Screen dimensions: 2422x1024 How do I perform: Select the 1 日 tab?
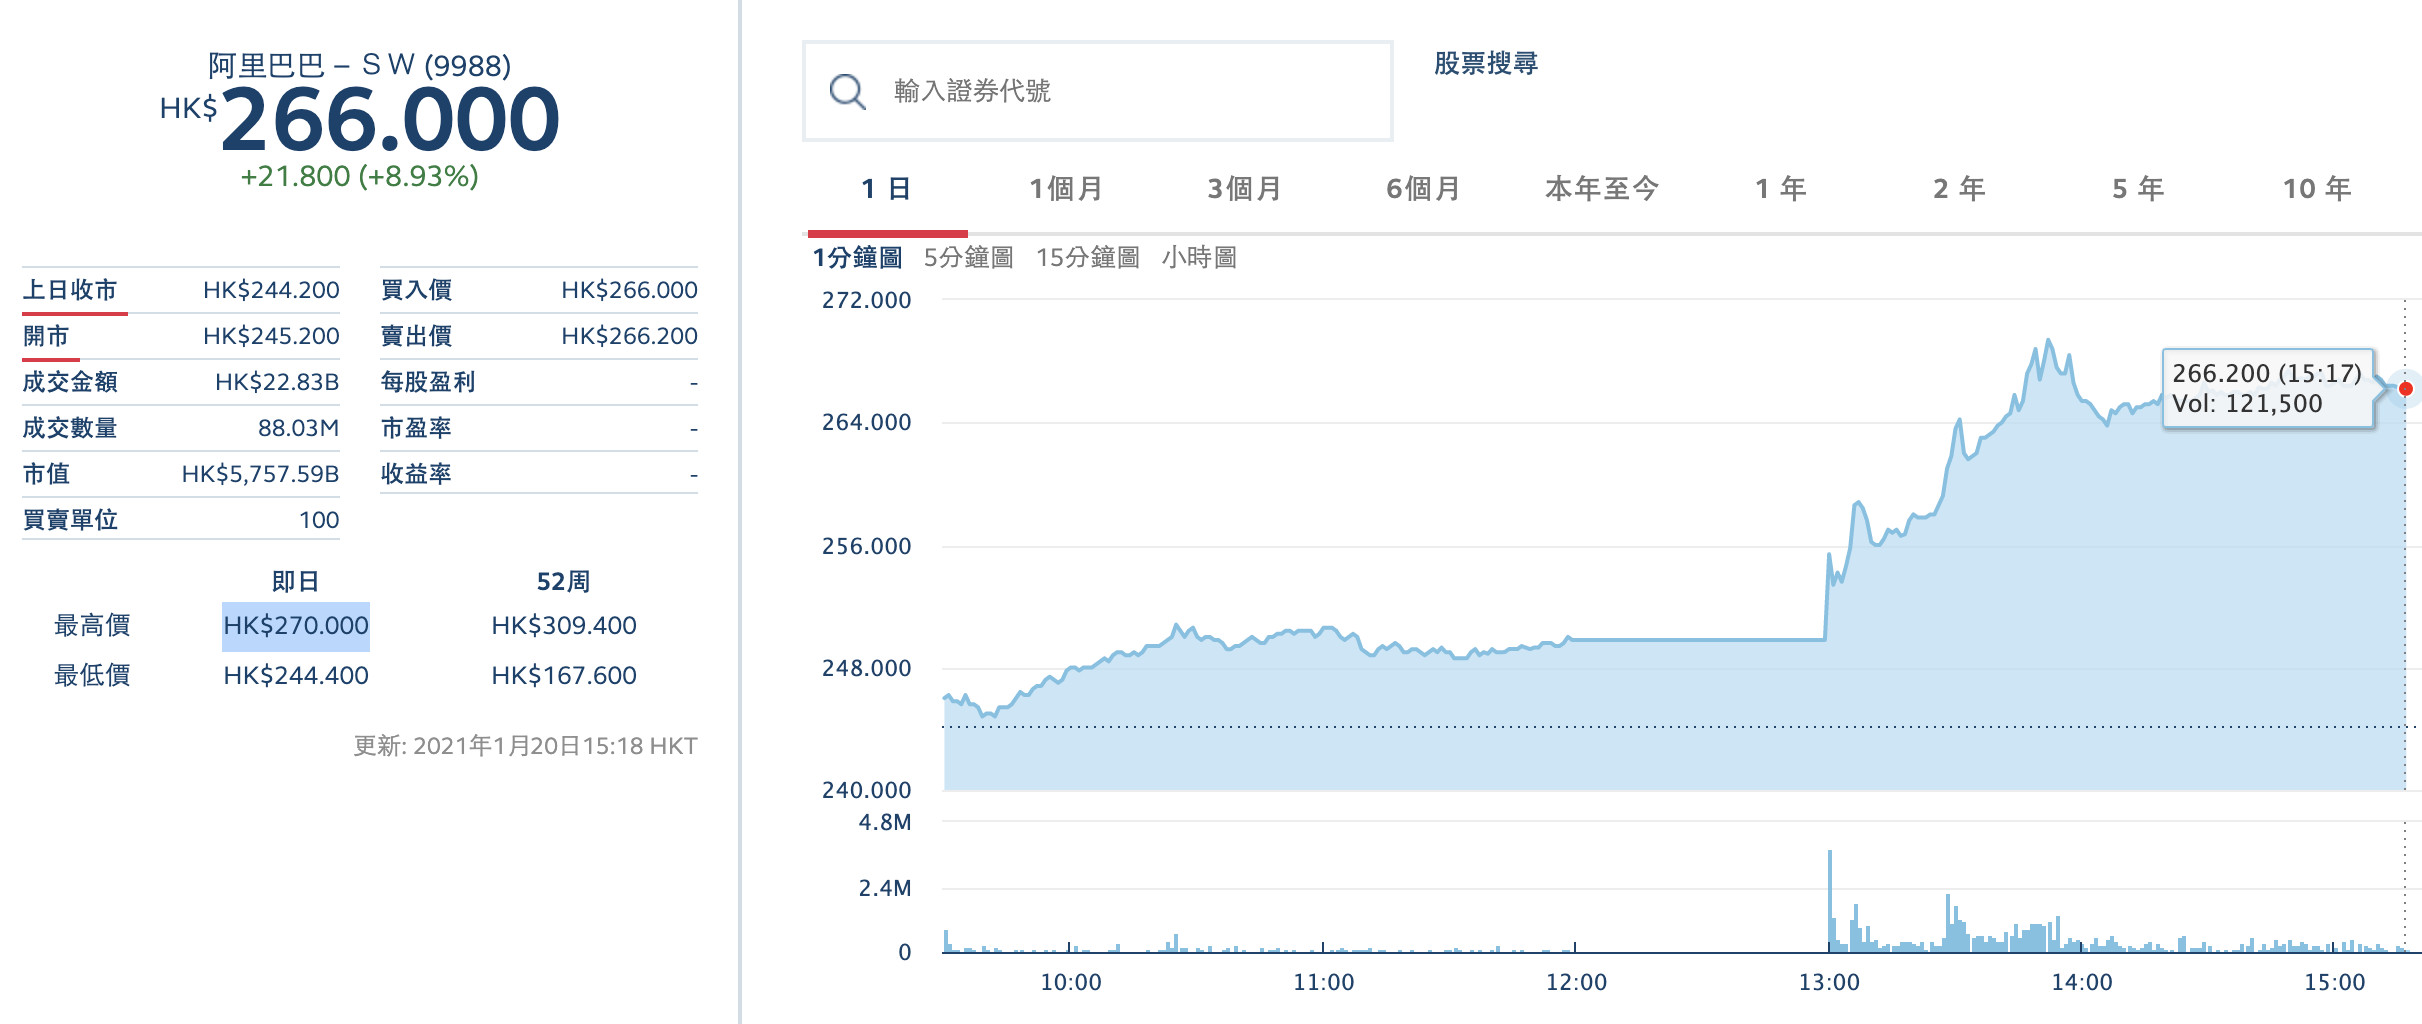(x=886, y=189)
